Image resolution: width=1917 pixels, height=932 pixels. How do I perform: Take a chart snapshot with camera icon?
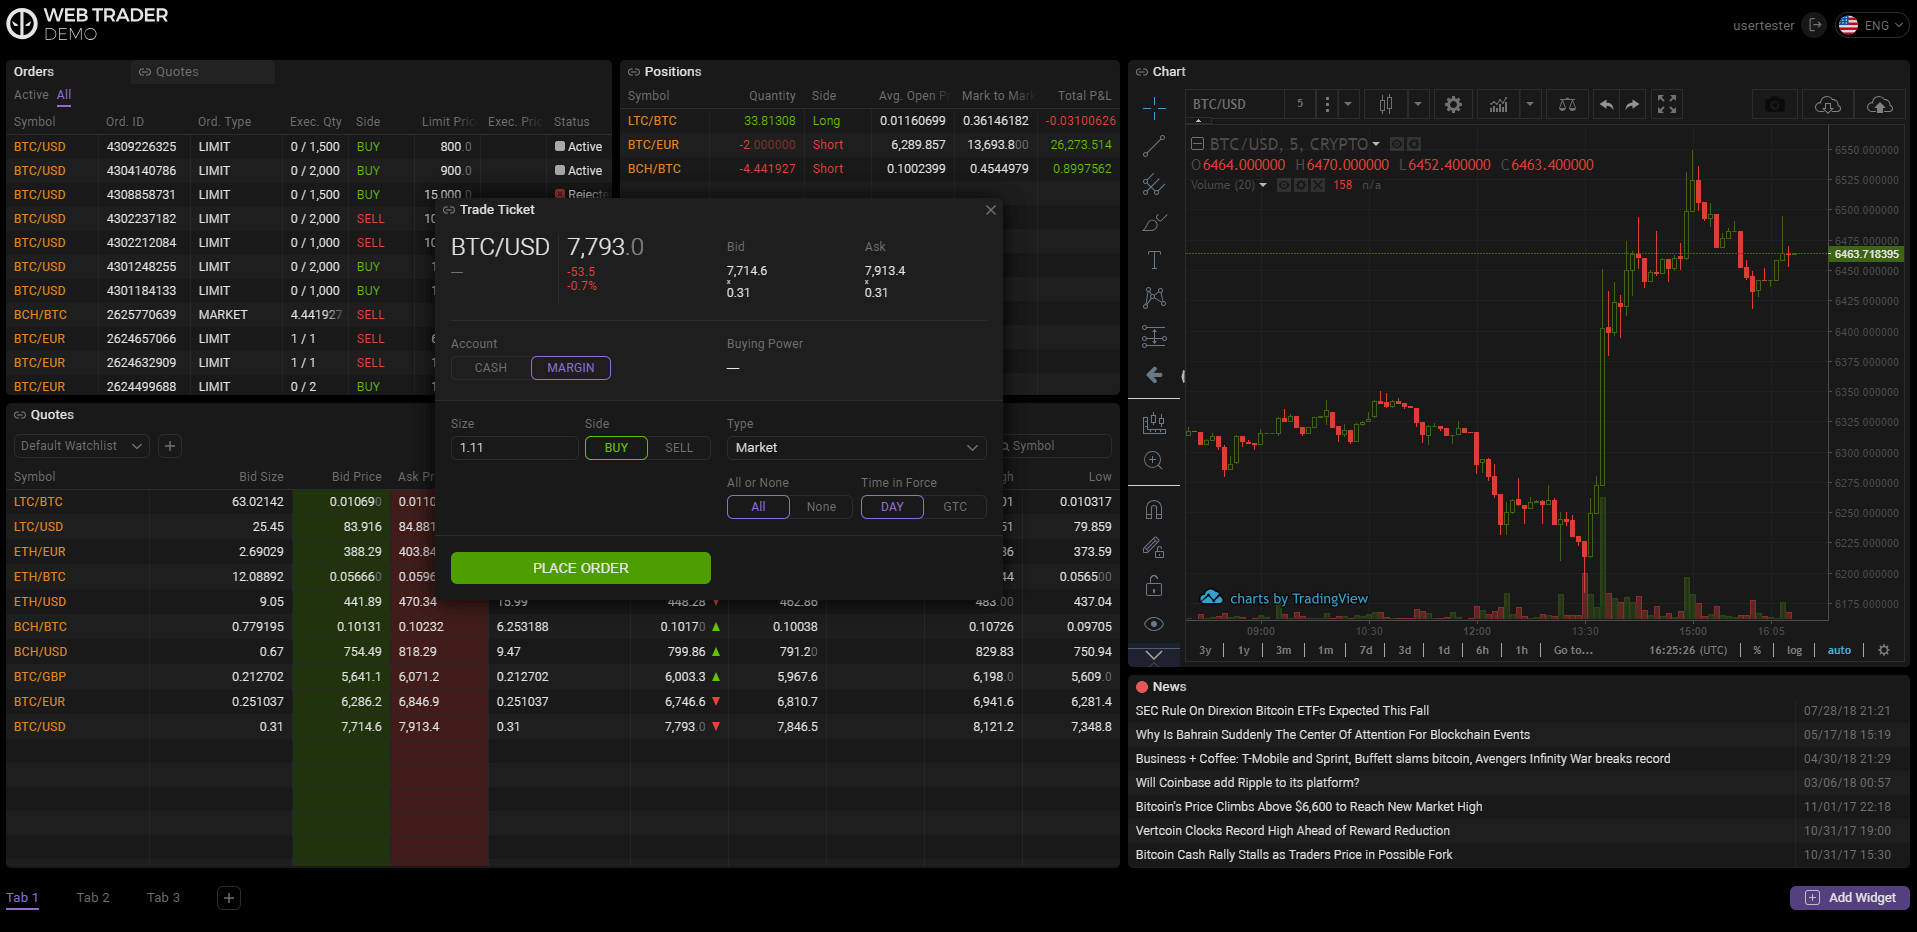pos(1775,104)
